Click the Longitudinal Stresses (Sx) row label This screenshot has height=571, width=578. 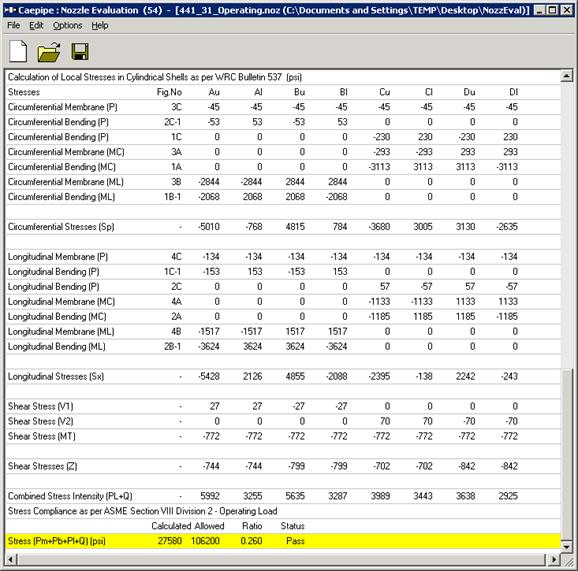(x=56, y=376)
